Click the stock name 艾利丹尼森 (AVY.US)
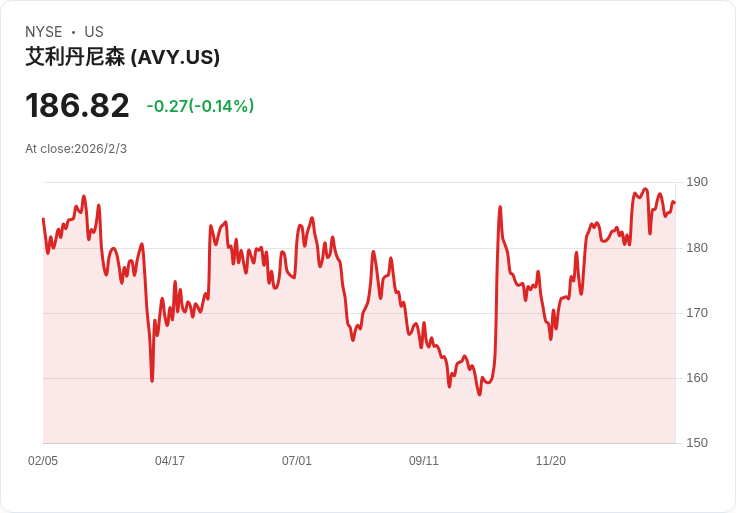Screen dimensions: 736x513 pos(123,57)
